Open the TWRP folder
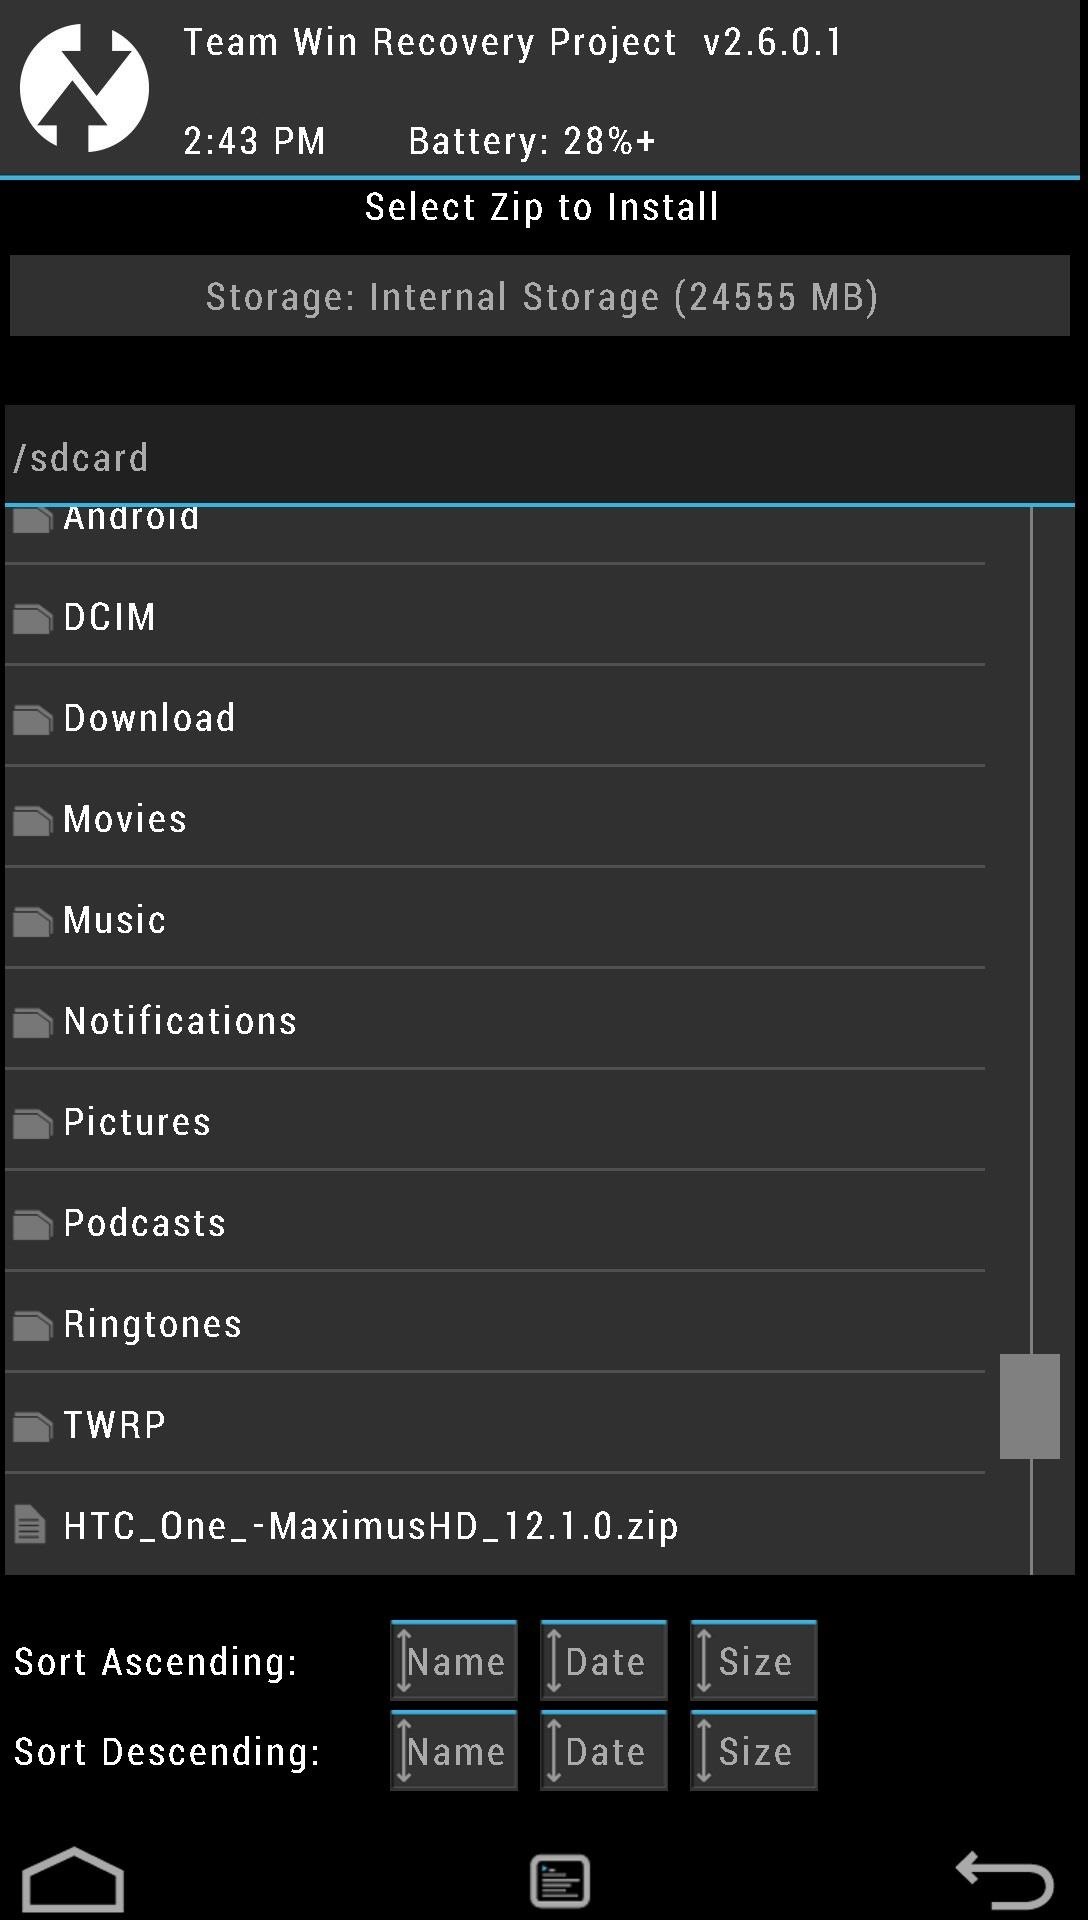The height and width of the screenshot is (1920, 1088). point(495,1424)
